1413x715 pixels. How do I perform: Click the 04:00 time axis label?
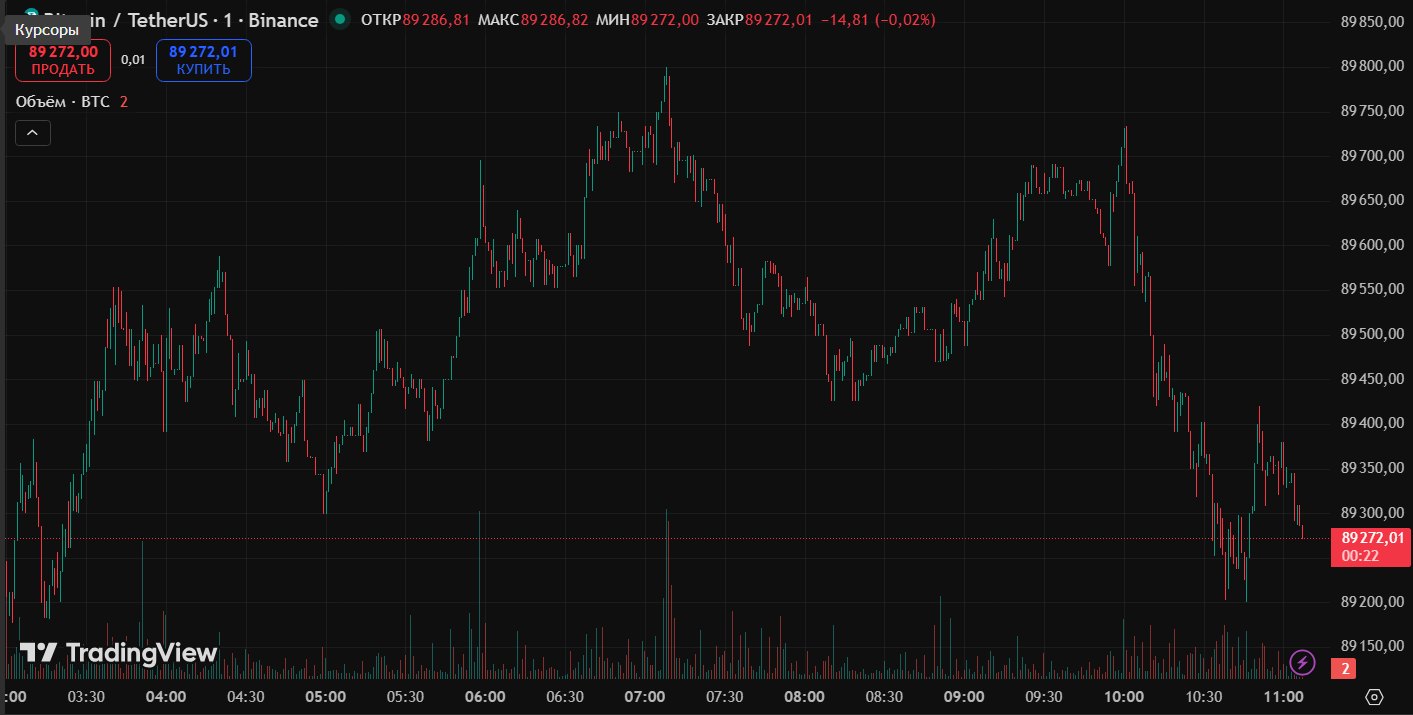166,697
